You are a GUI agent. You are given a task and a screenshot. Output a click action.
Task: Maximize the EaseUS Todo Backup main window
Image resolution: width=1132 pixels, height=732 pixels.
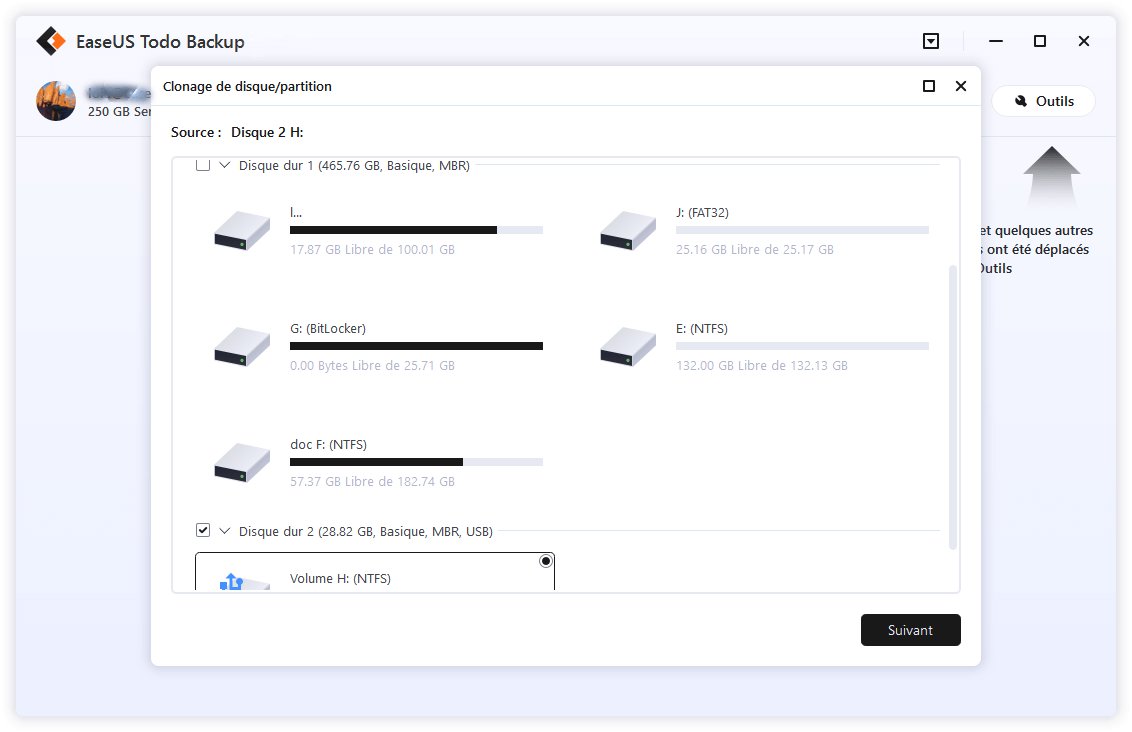tap(1040, 41)
